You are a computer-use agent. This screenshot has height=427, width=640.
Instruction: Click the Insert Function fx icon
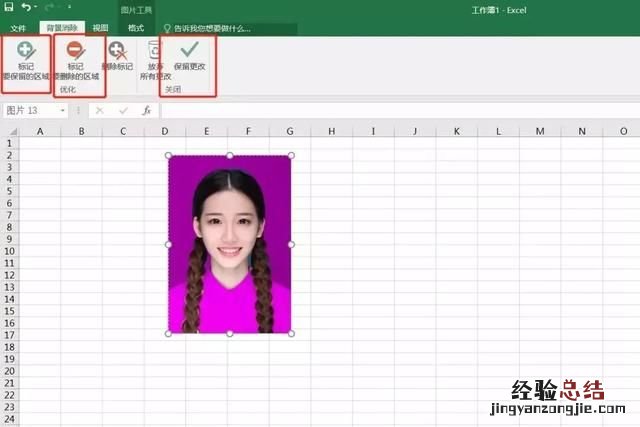146,110
